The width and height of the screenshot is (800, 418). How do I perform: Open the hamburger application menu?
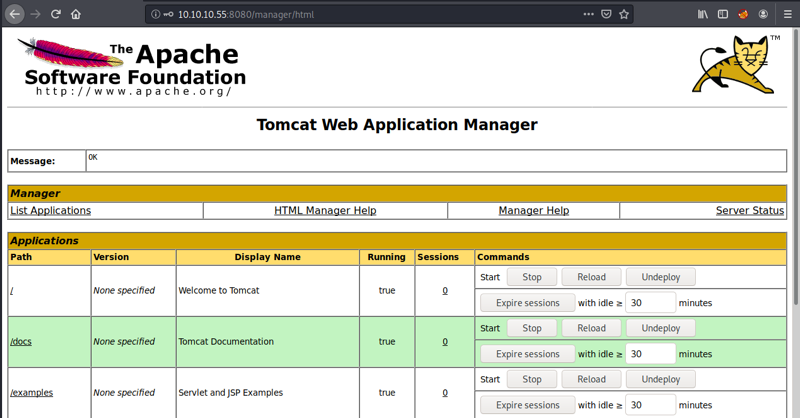(x=788, y=14)
